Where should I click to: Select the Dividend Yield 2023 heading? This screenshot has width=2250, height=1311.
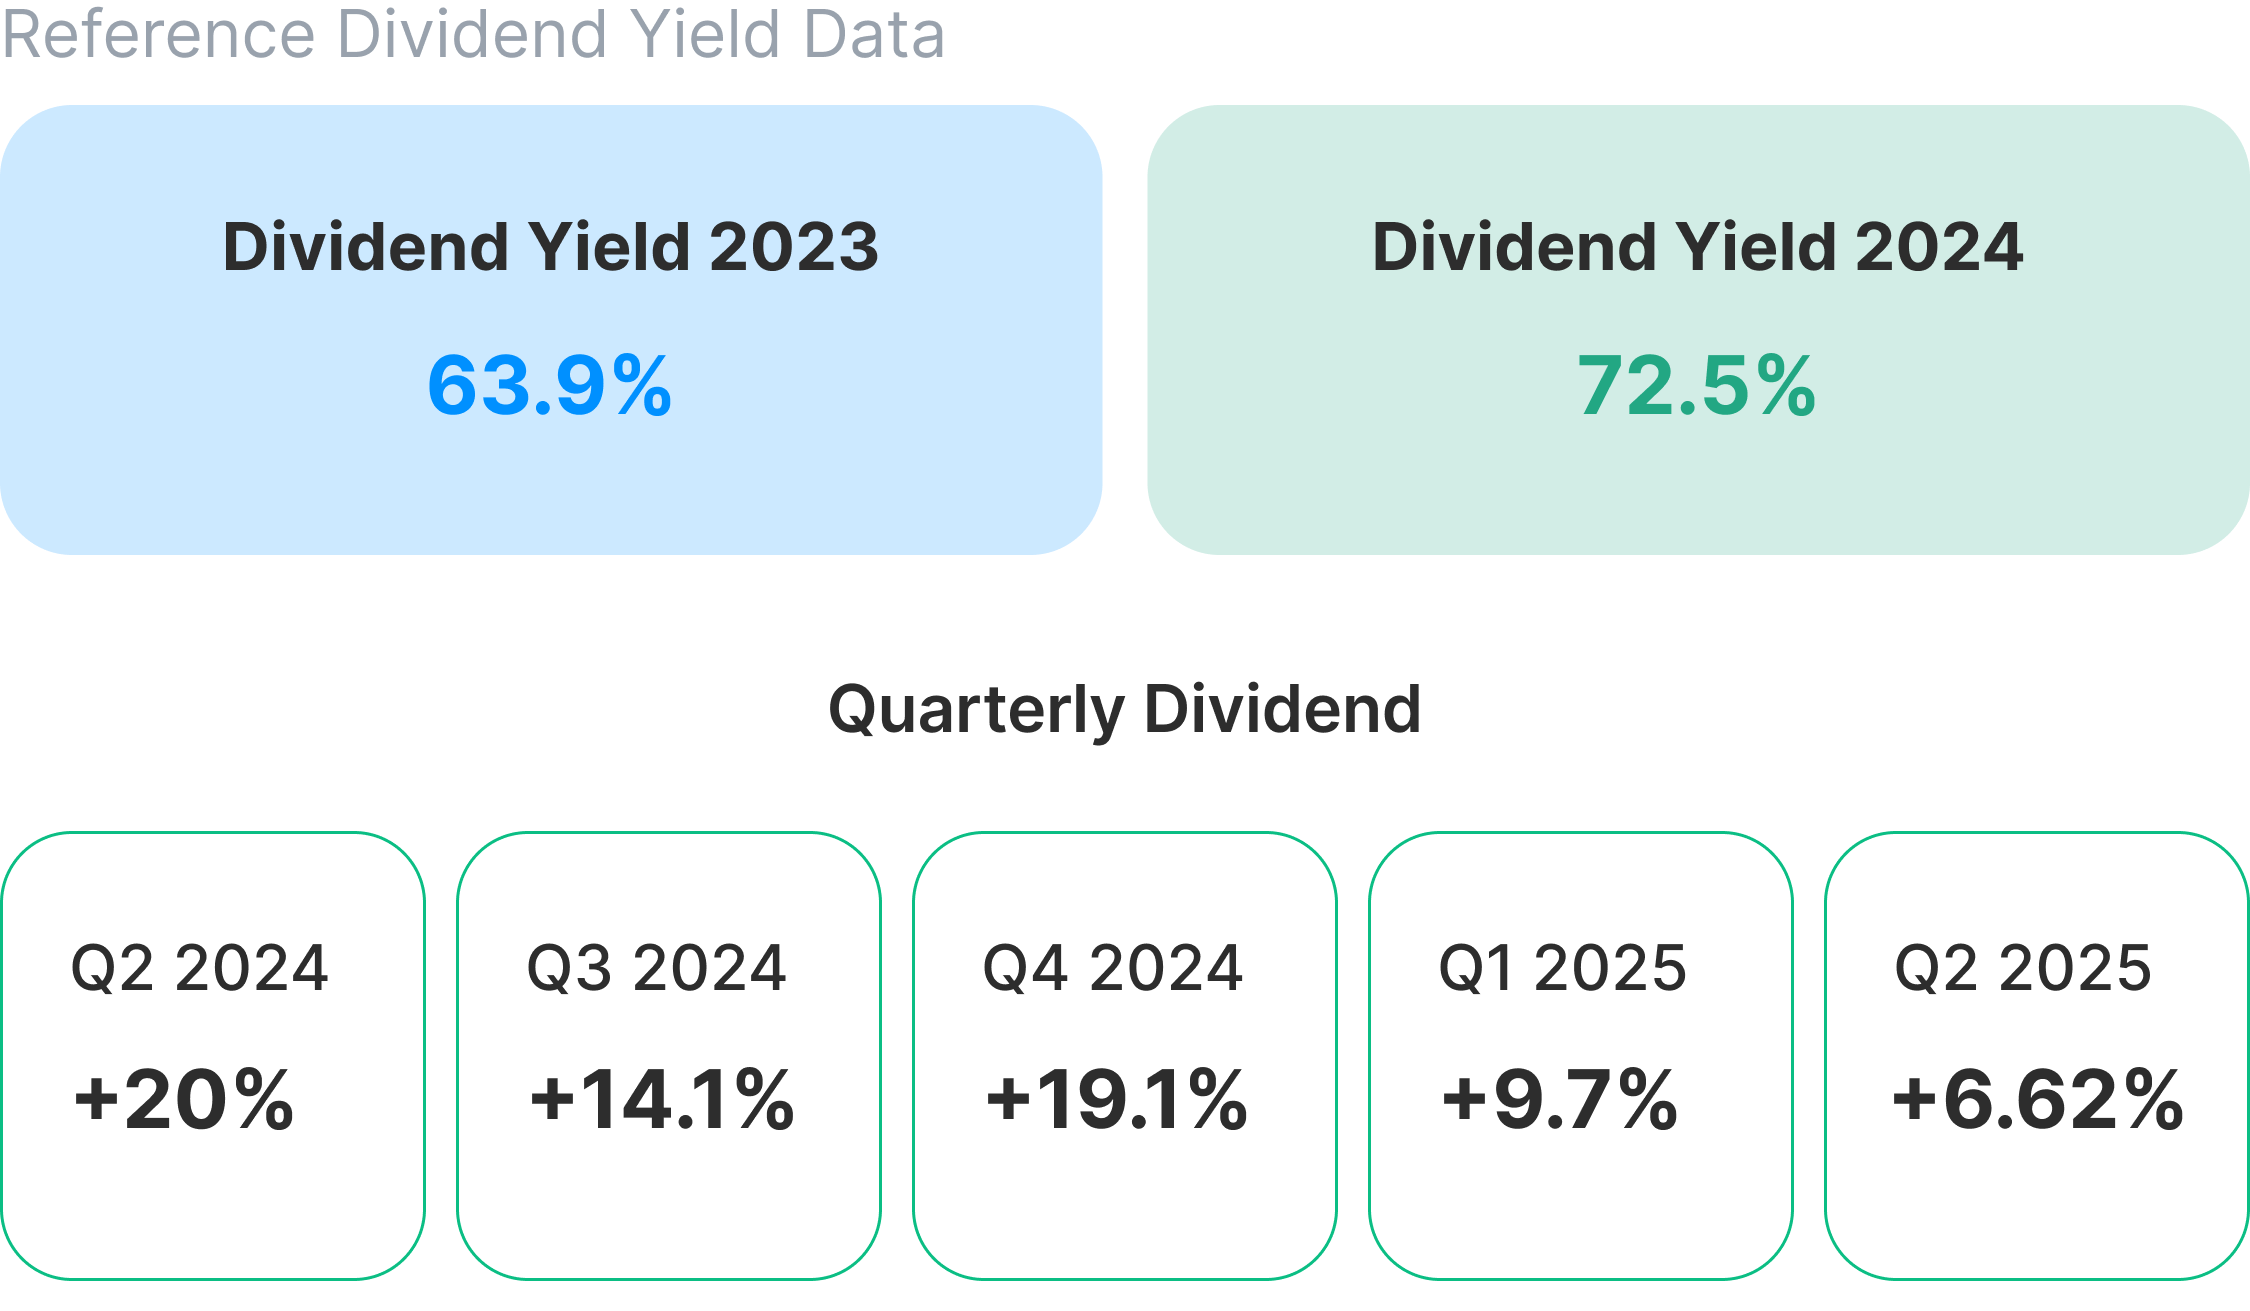pos(550,246)
